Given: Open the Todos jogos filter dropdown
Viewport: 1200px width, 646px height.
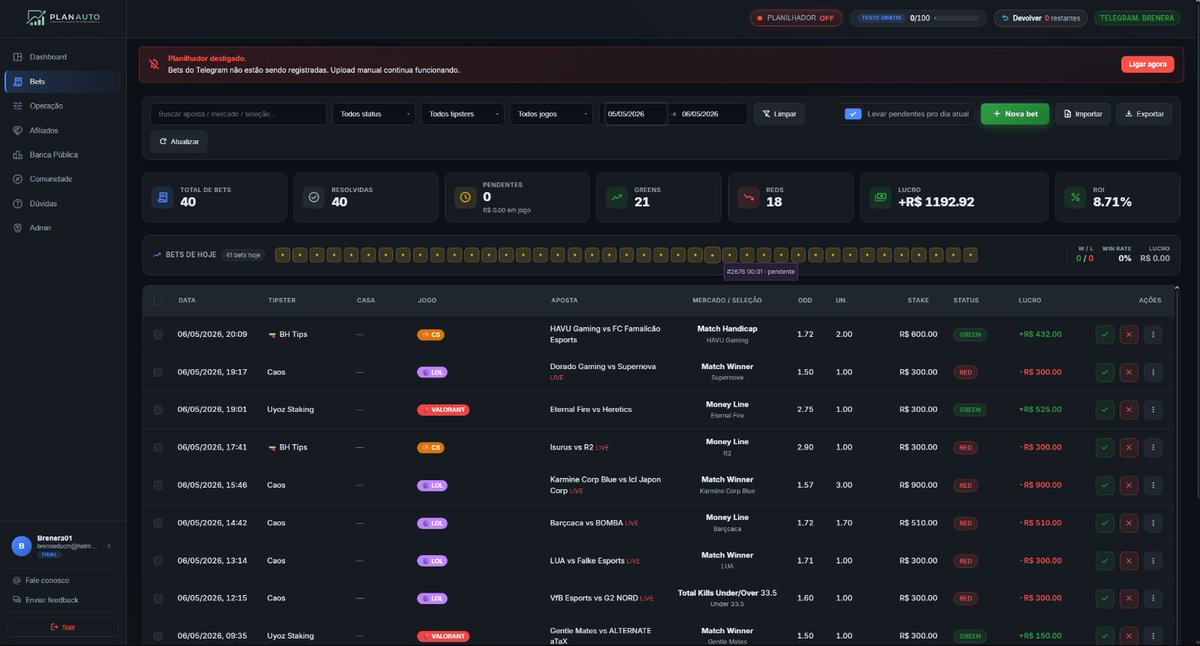Looking at the screenshot, I should point(551,114).
